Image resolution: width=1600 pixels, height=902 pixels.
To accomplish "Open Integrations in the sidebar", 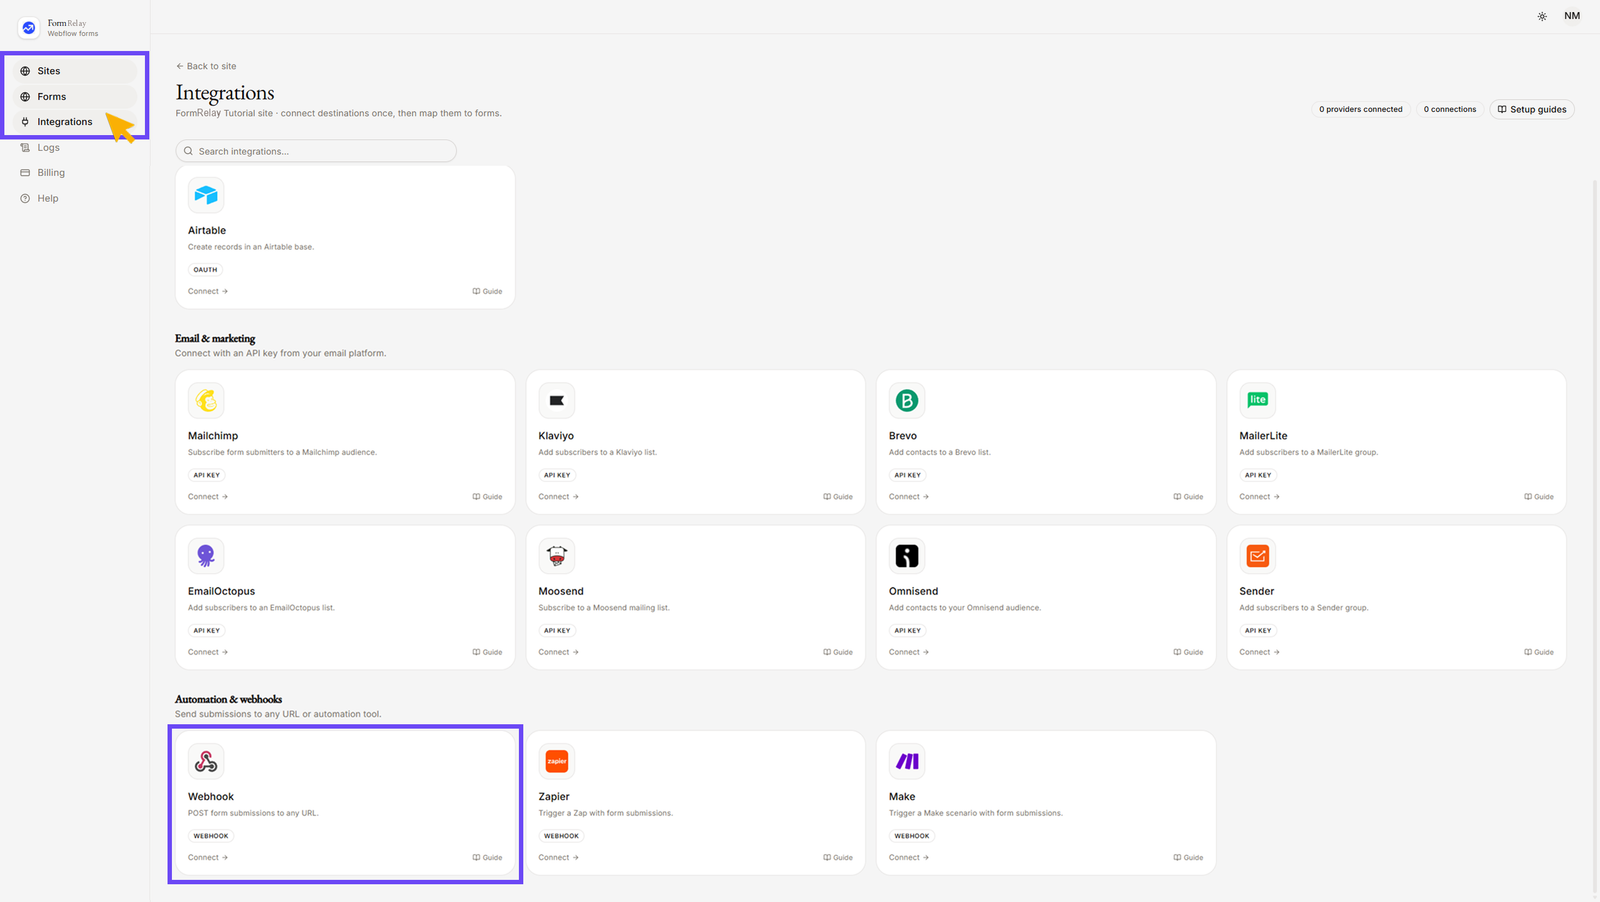I will coord(75,122).
